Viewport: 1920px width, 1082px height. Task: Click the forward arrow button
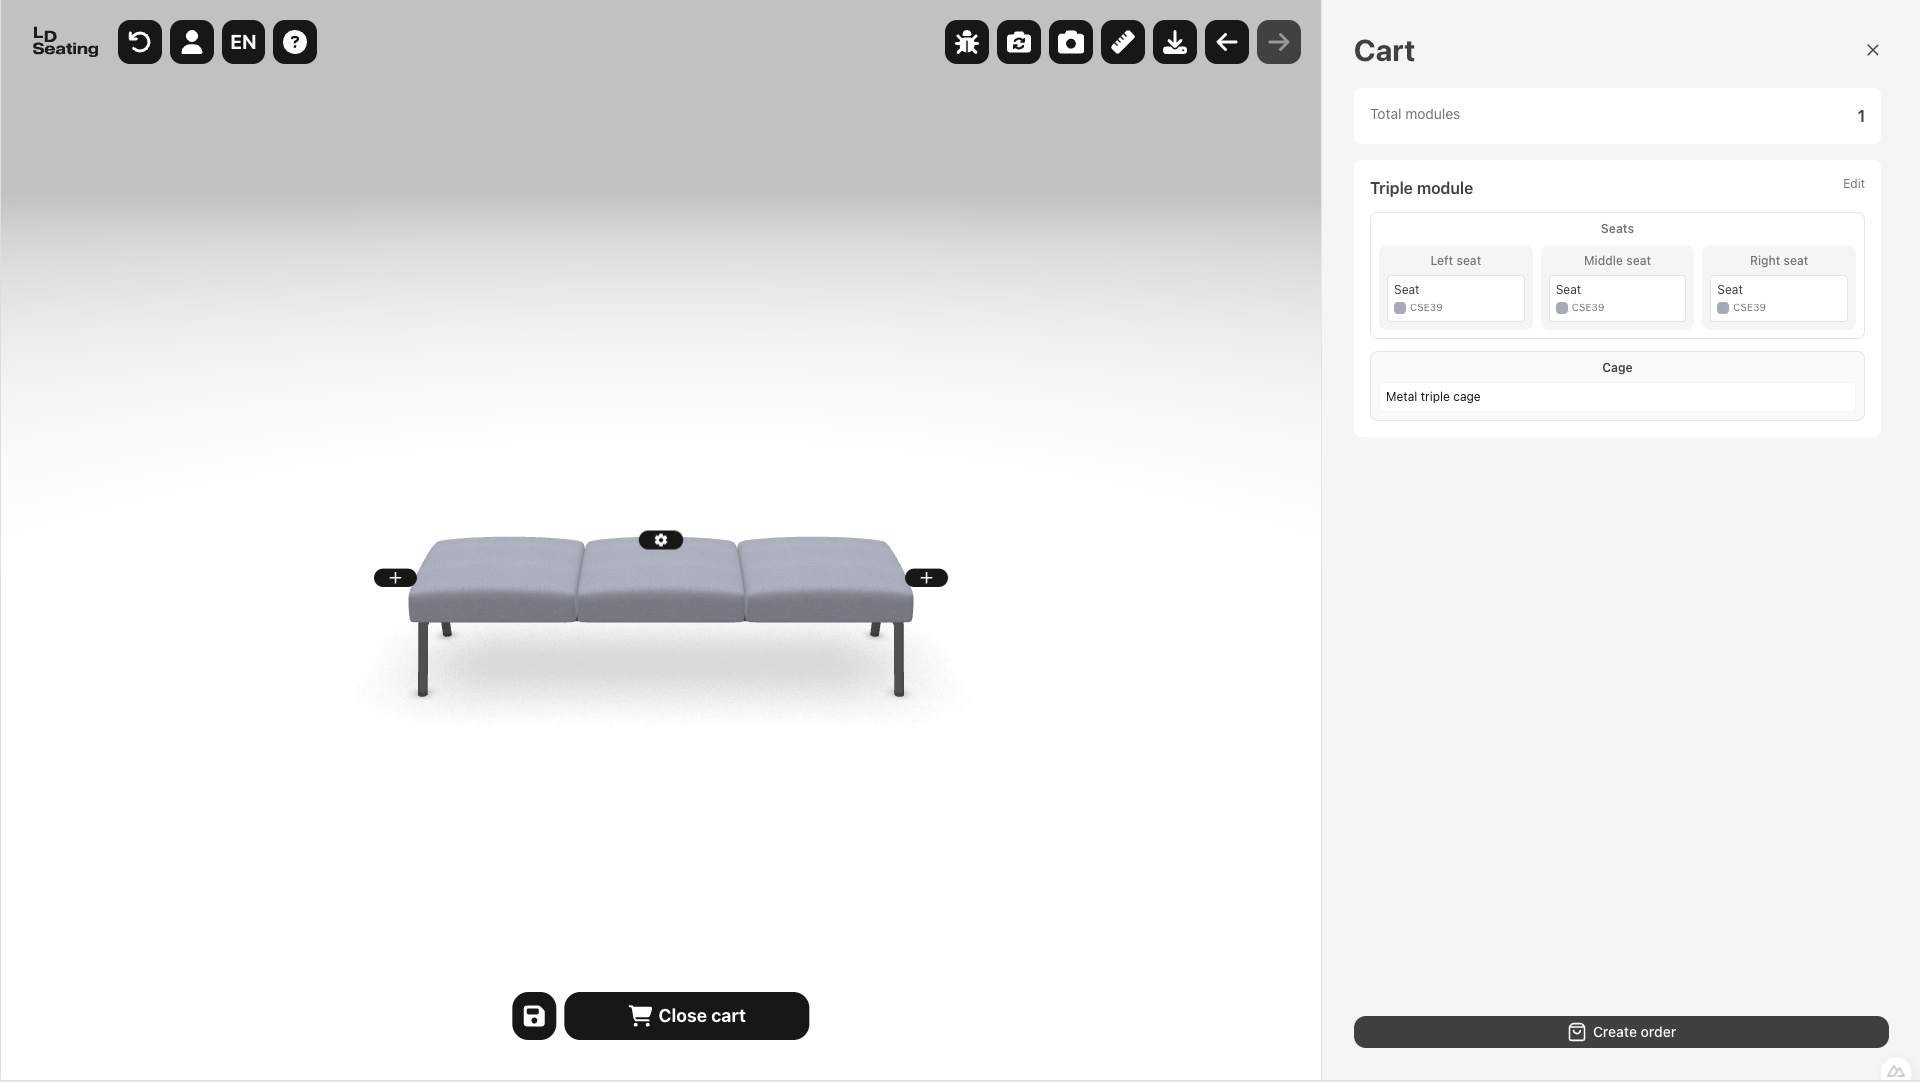1279,42
